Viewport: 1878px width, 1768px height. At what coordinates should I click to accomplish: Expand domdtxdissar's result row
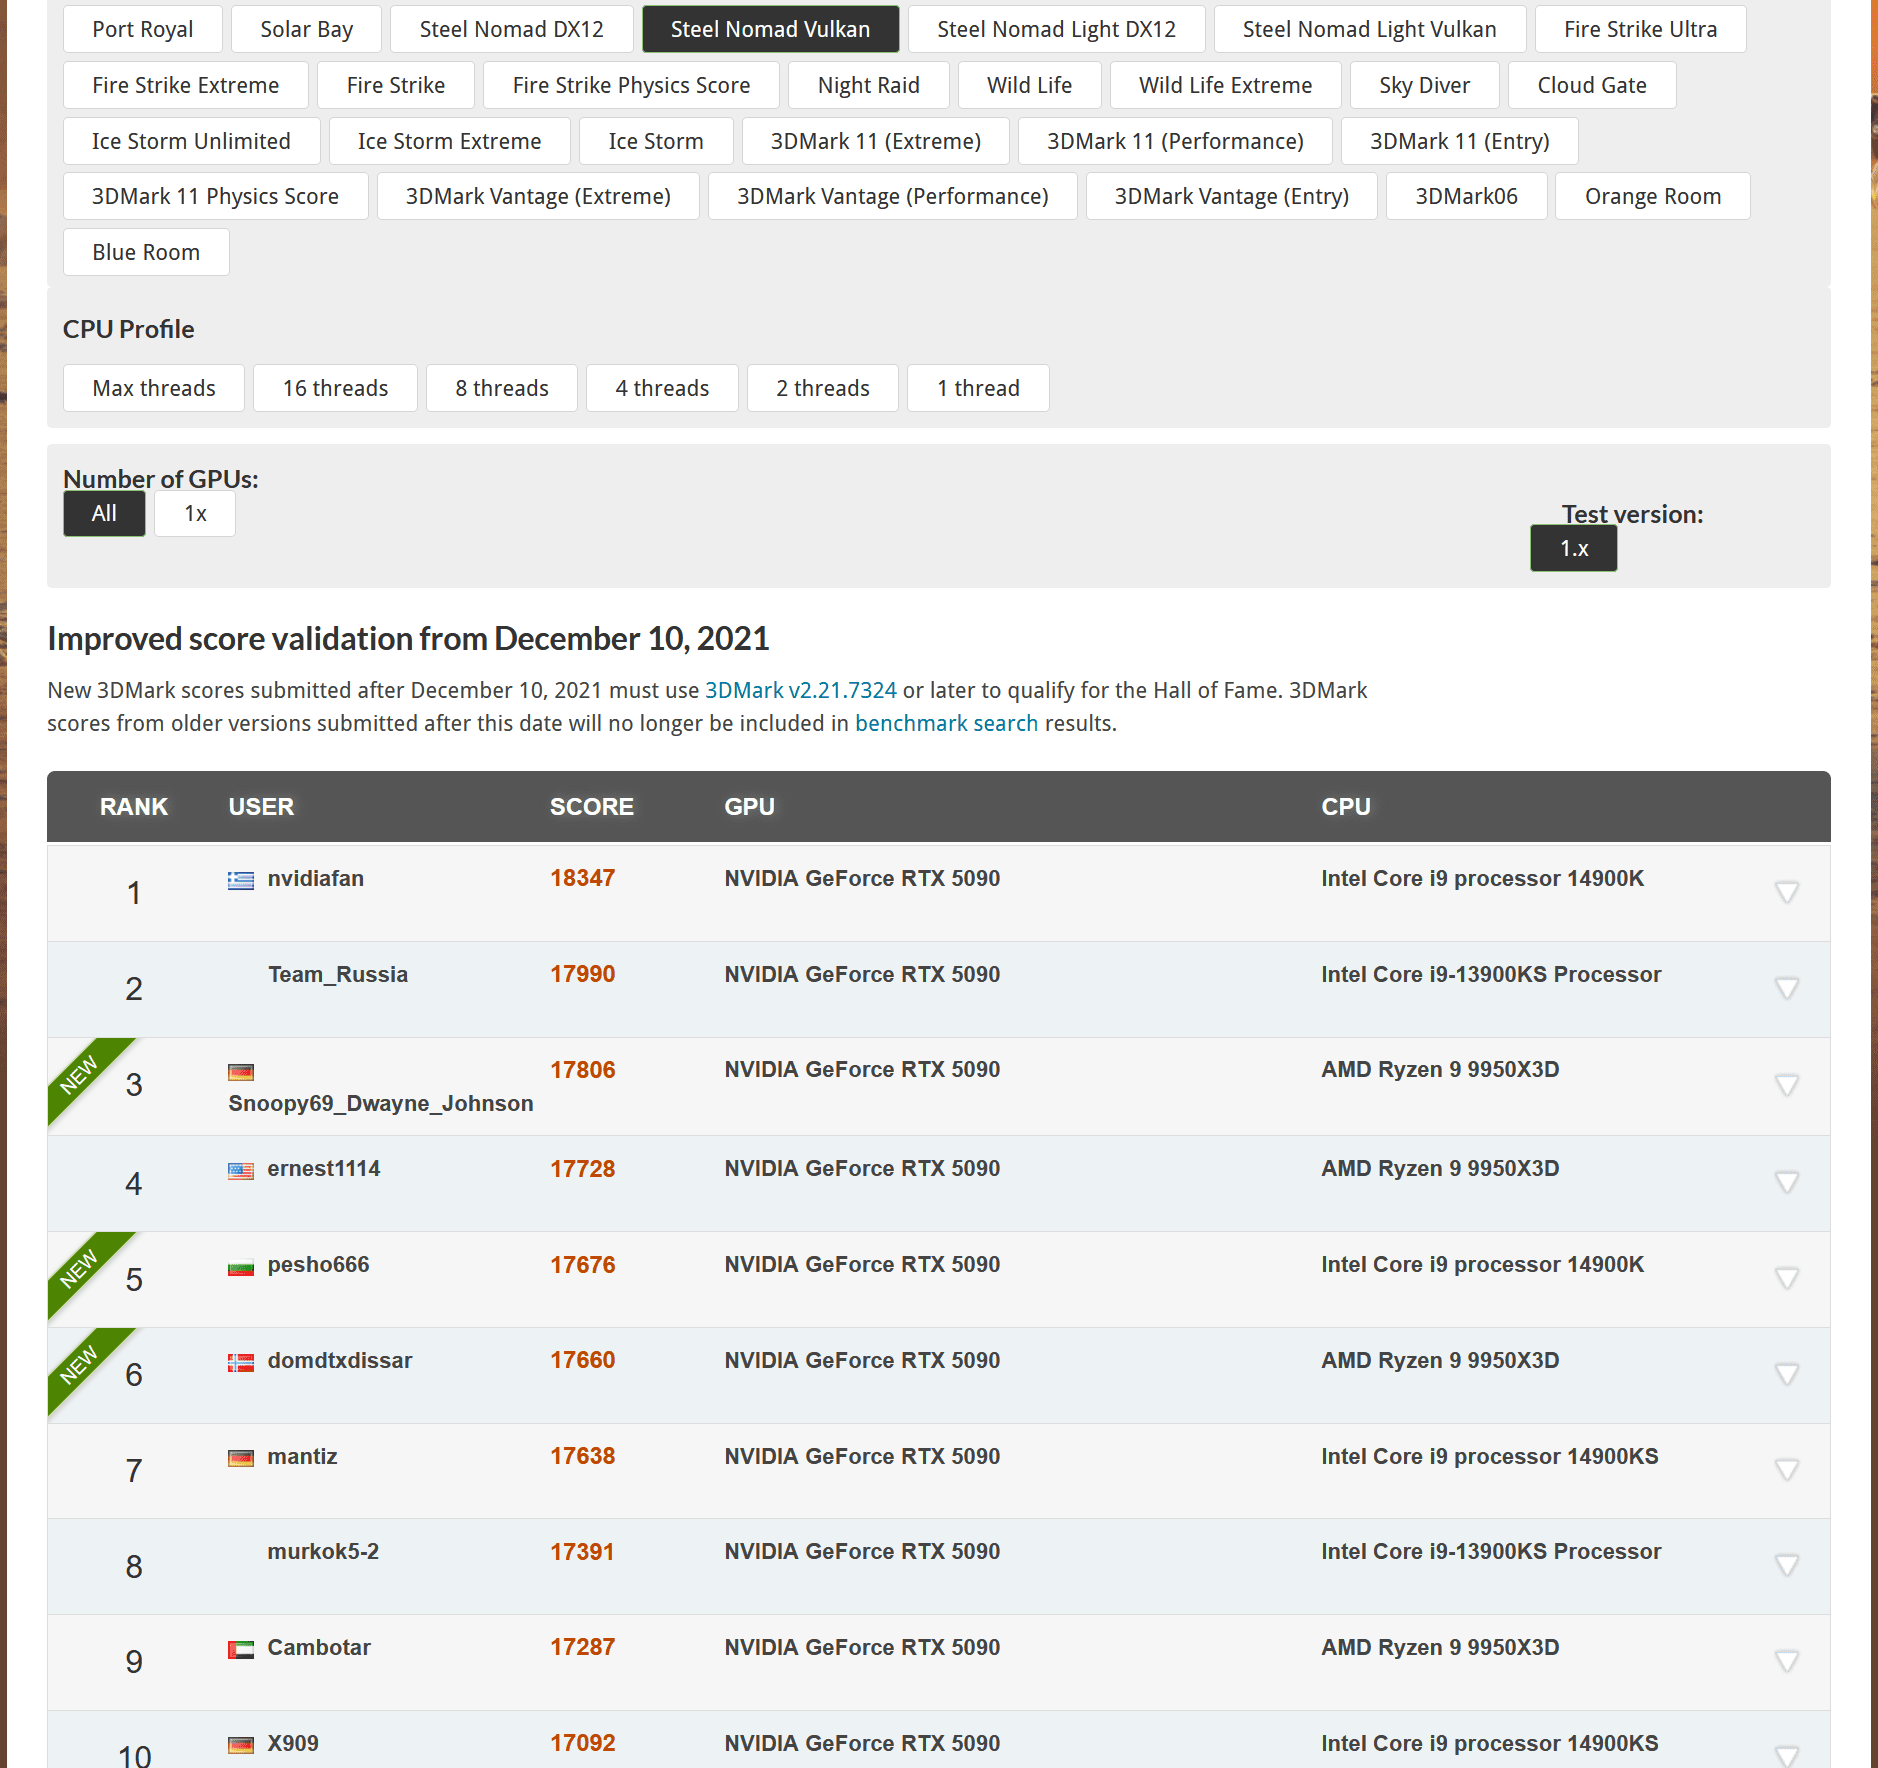point(1787,1374)
